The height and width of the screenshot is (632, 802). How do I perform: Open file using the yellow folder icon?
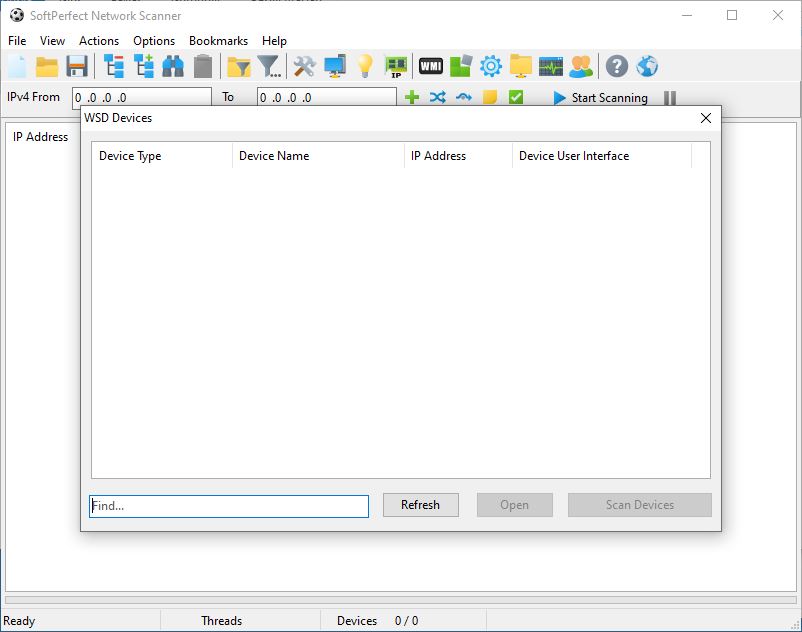[x=47, y=66]
